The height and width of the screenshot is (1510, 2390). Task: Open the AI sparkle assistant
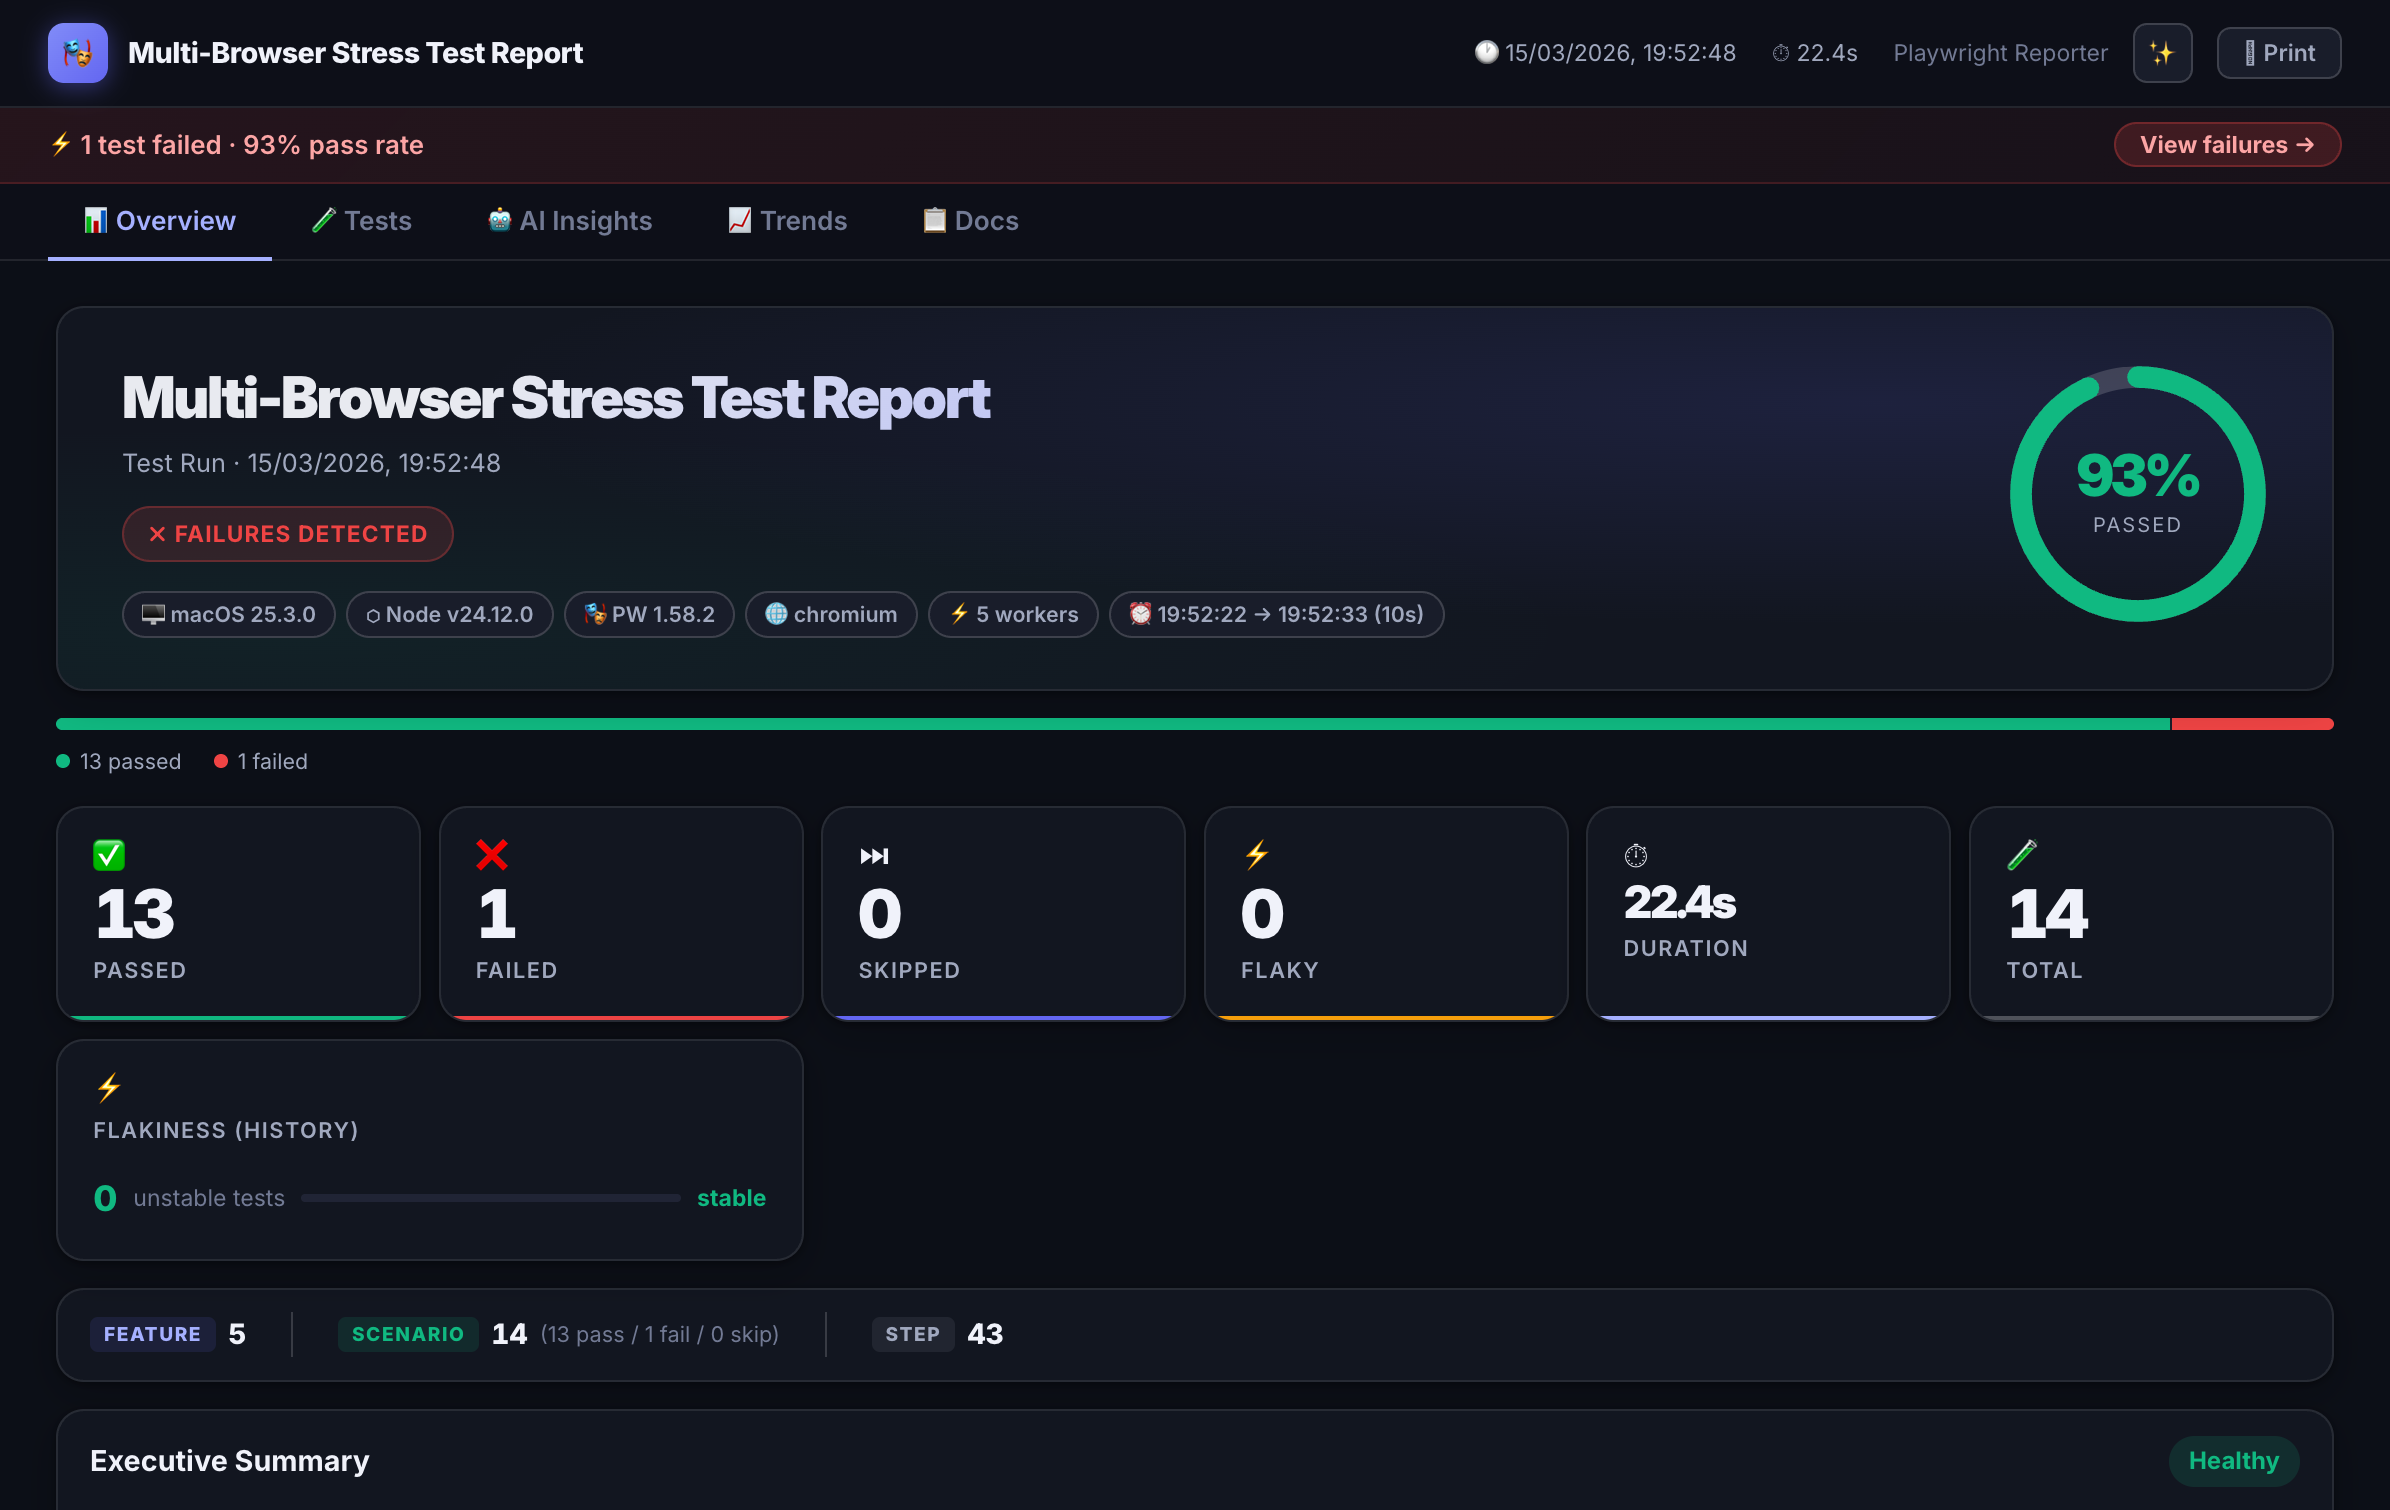point(2162,52)
